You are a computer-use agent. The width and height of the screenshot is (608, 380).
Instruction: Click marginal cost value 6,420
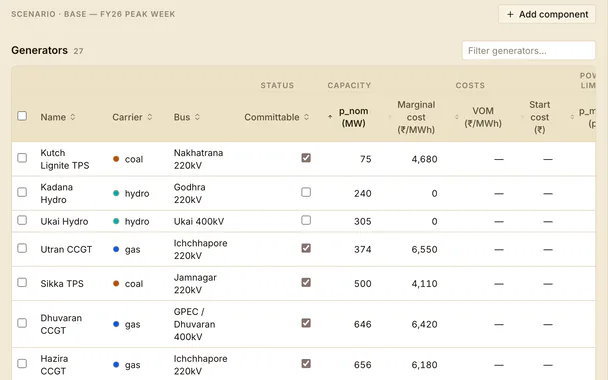tap(424, 324)
